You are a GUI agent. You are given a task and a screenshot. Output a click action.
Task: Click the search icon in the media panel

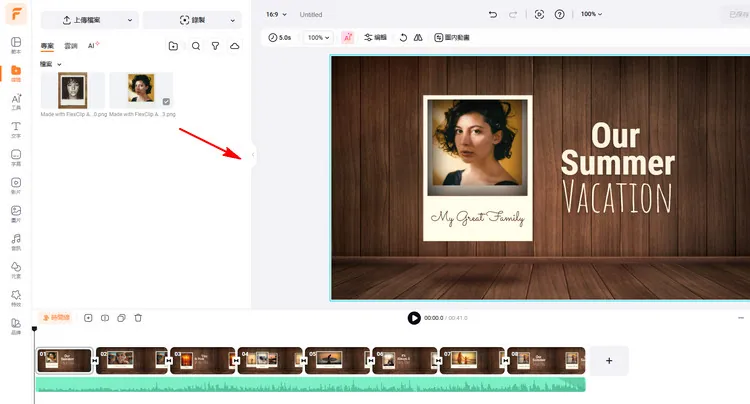pos(196,46)
